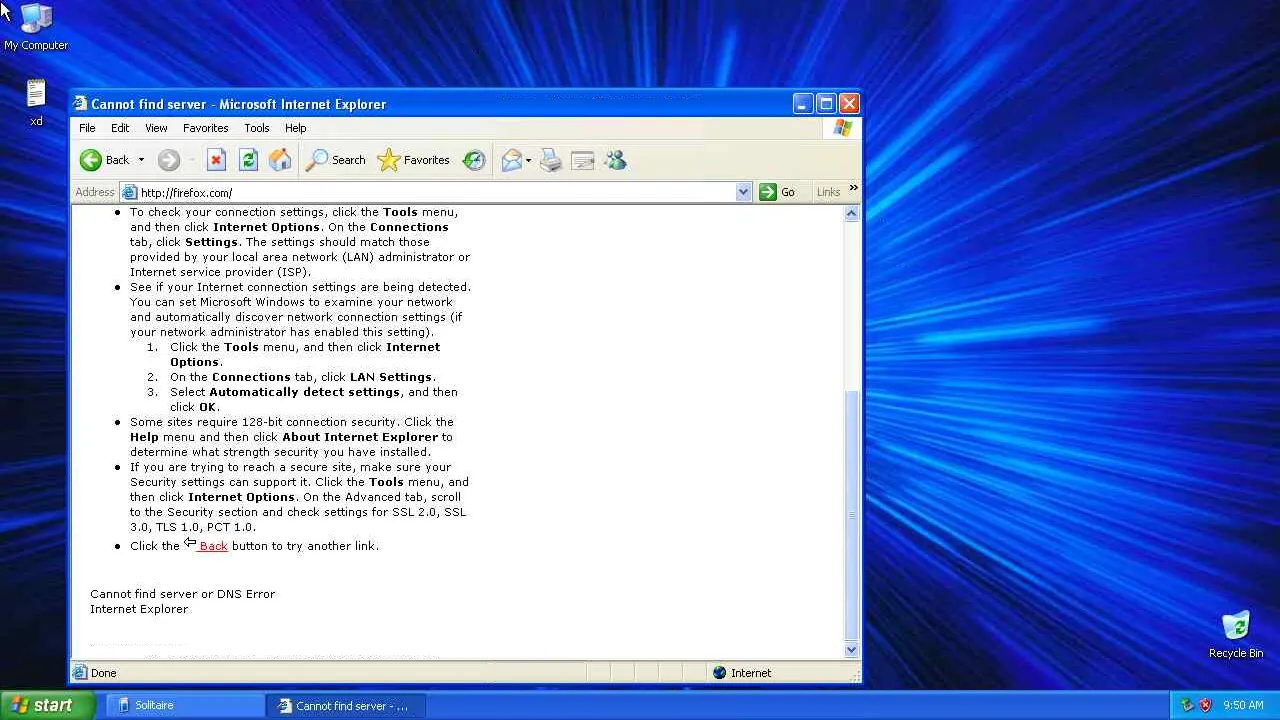This screenshot has height=720, width=1280.
Task: Select the xd file on the desktop
Action: [x=36, y=103]
